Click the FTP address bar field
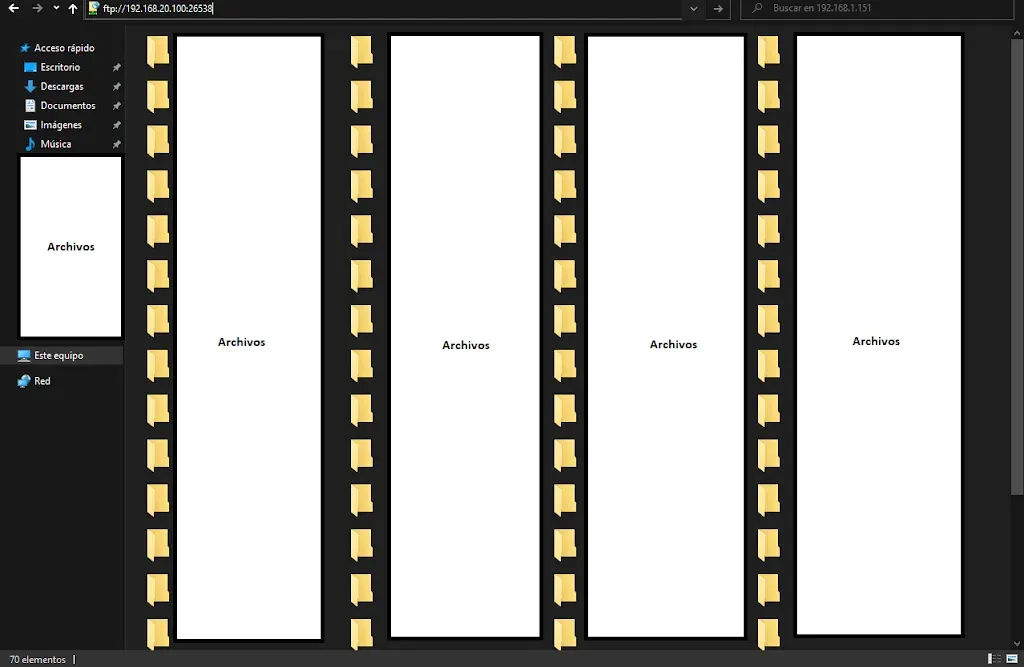Viewport: 1024px width, 667px height. click(384, 8)
